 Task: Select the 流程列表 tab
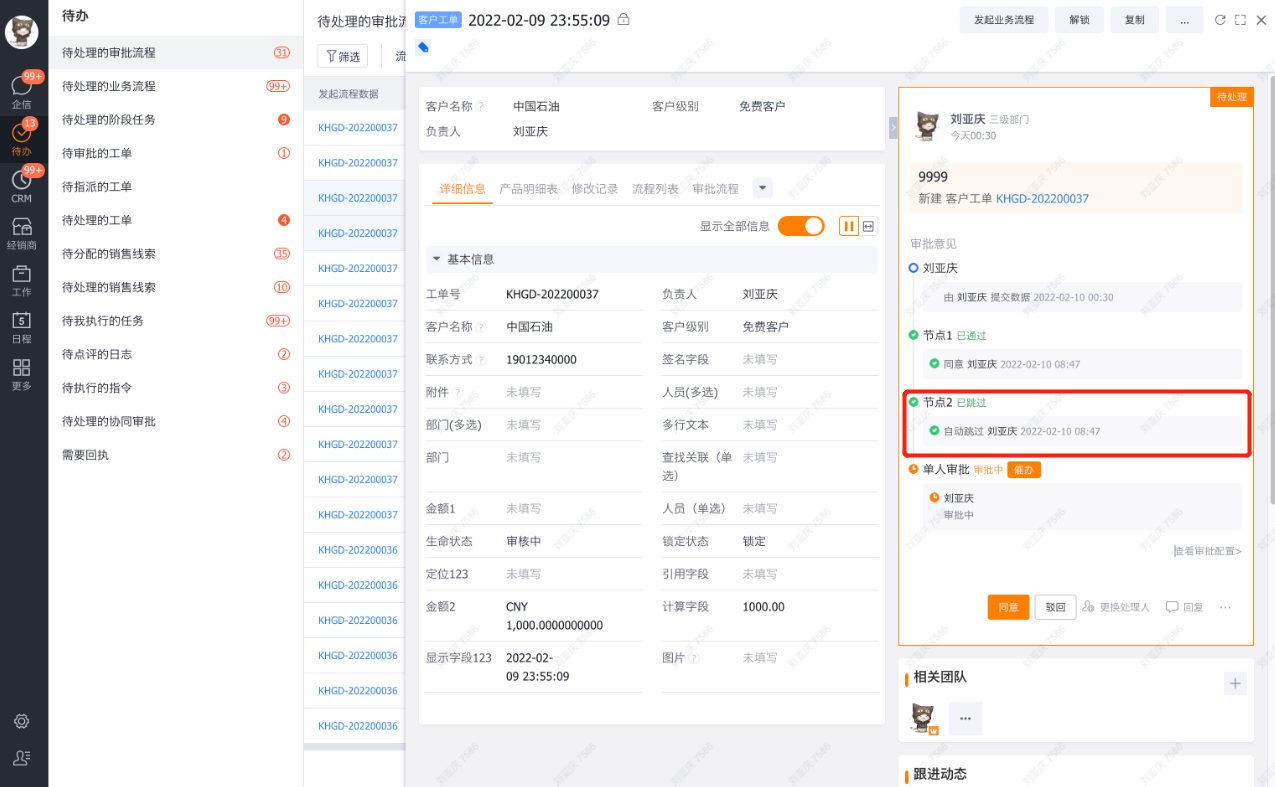(x=655, y=189)
